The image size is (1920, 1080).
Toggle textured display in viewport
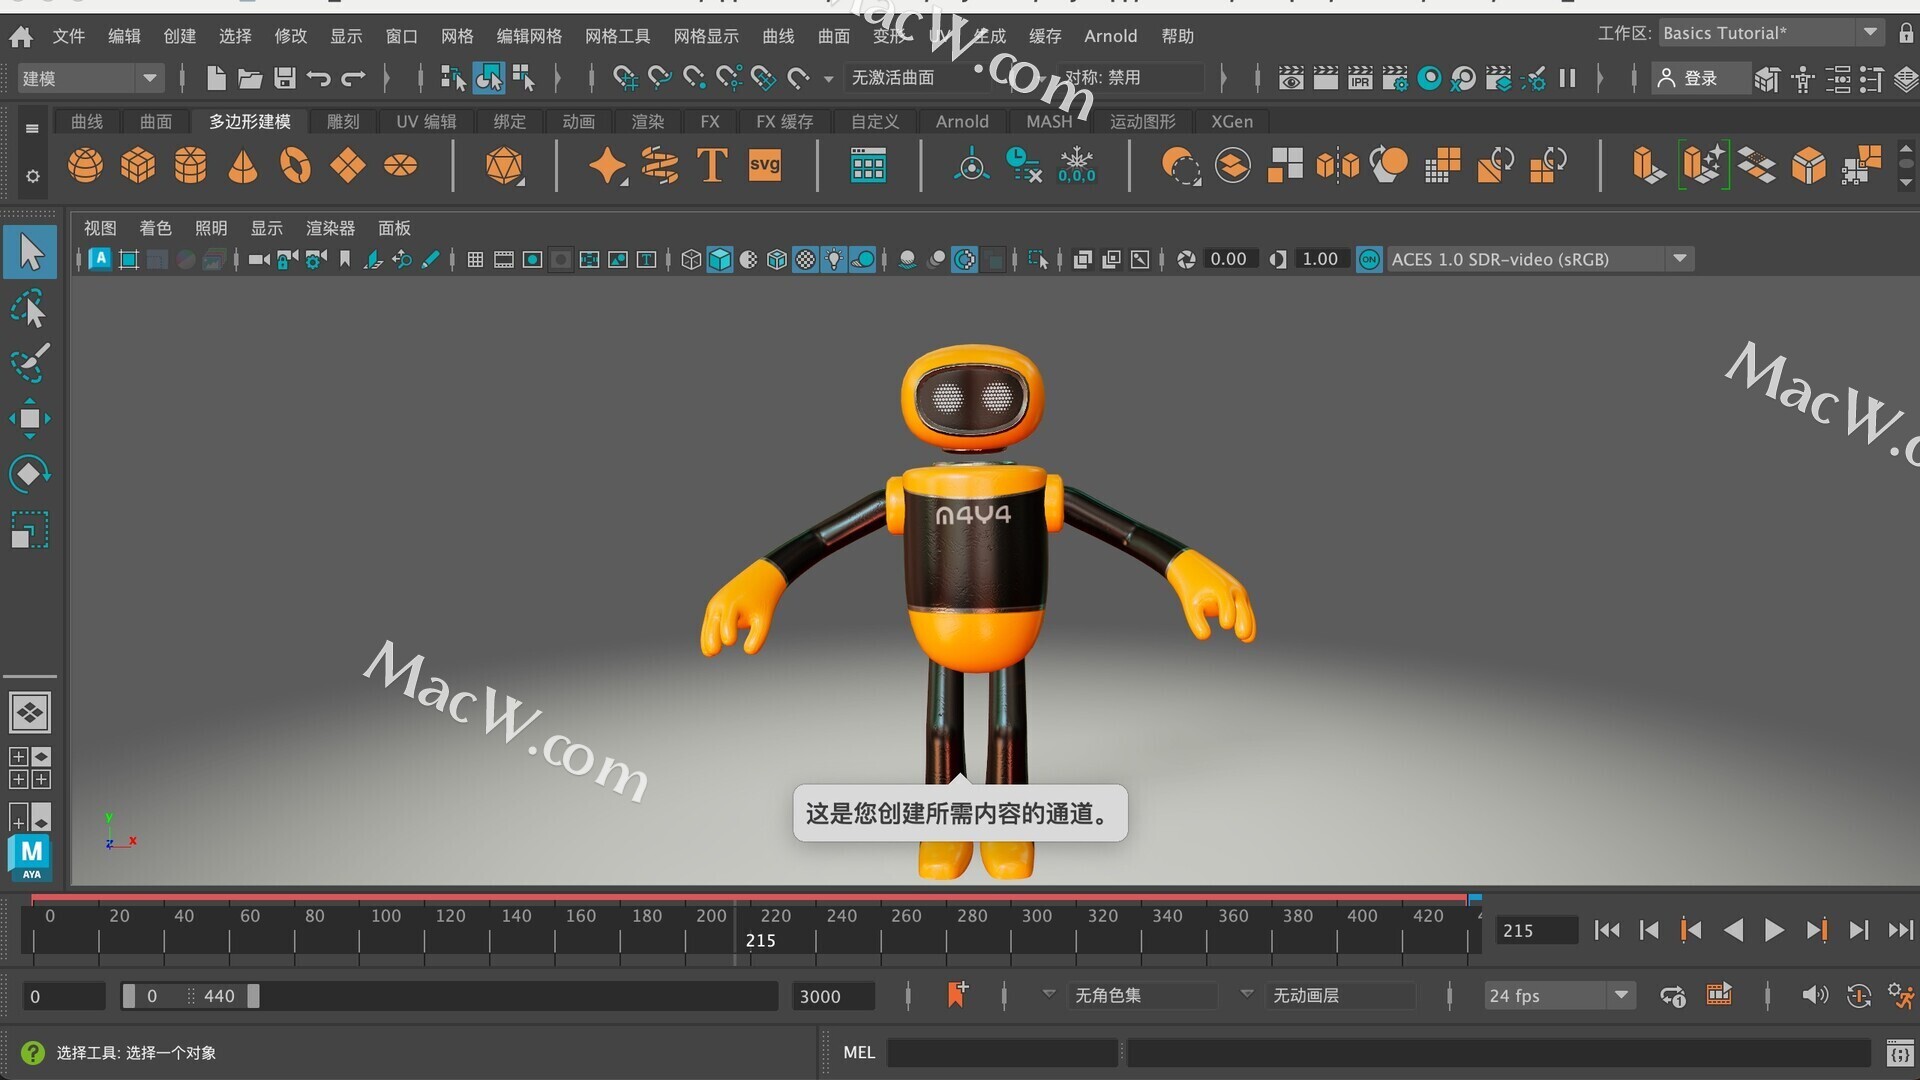click(805, 260)
